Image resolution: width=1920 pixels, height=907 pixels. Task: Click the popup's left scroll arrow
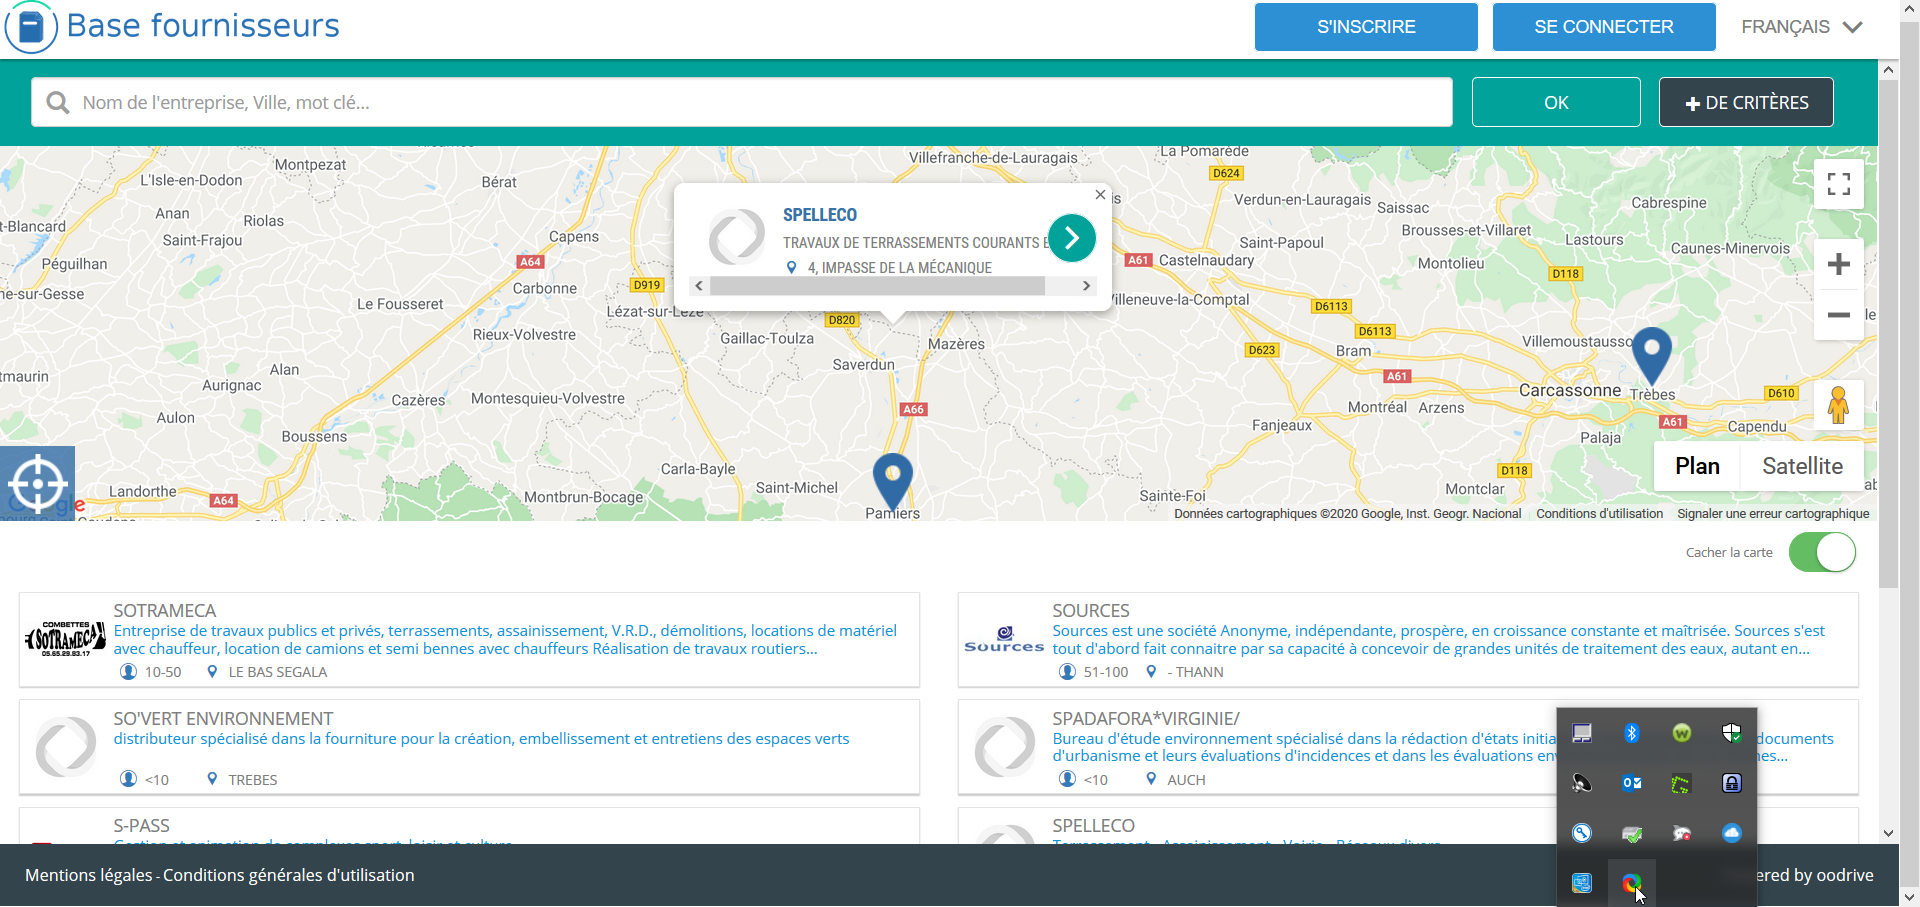pyautogui.click(x=699, y=286)
